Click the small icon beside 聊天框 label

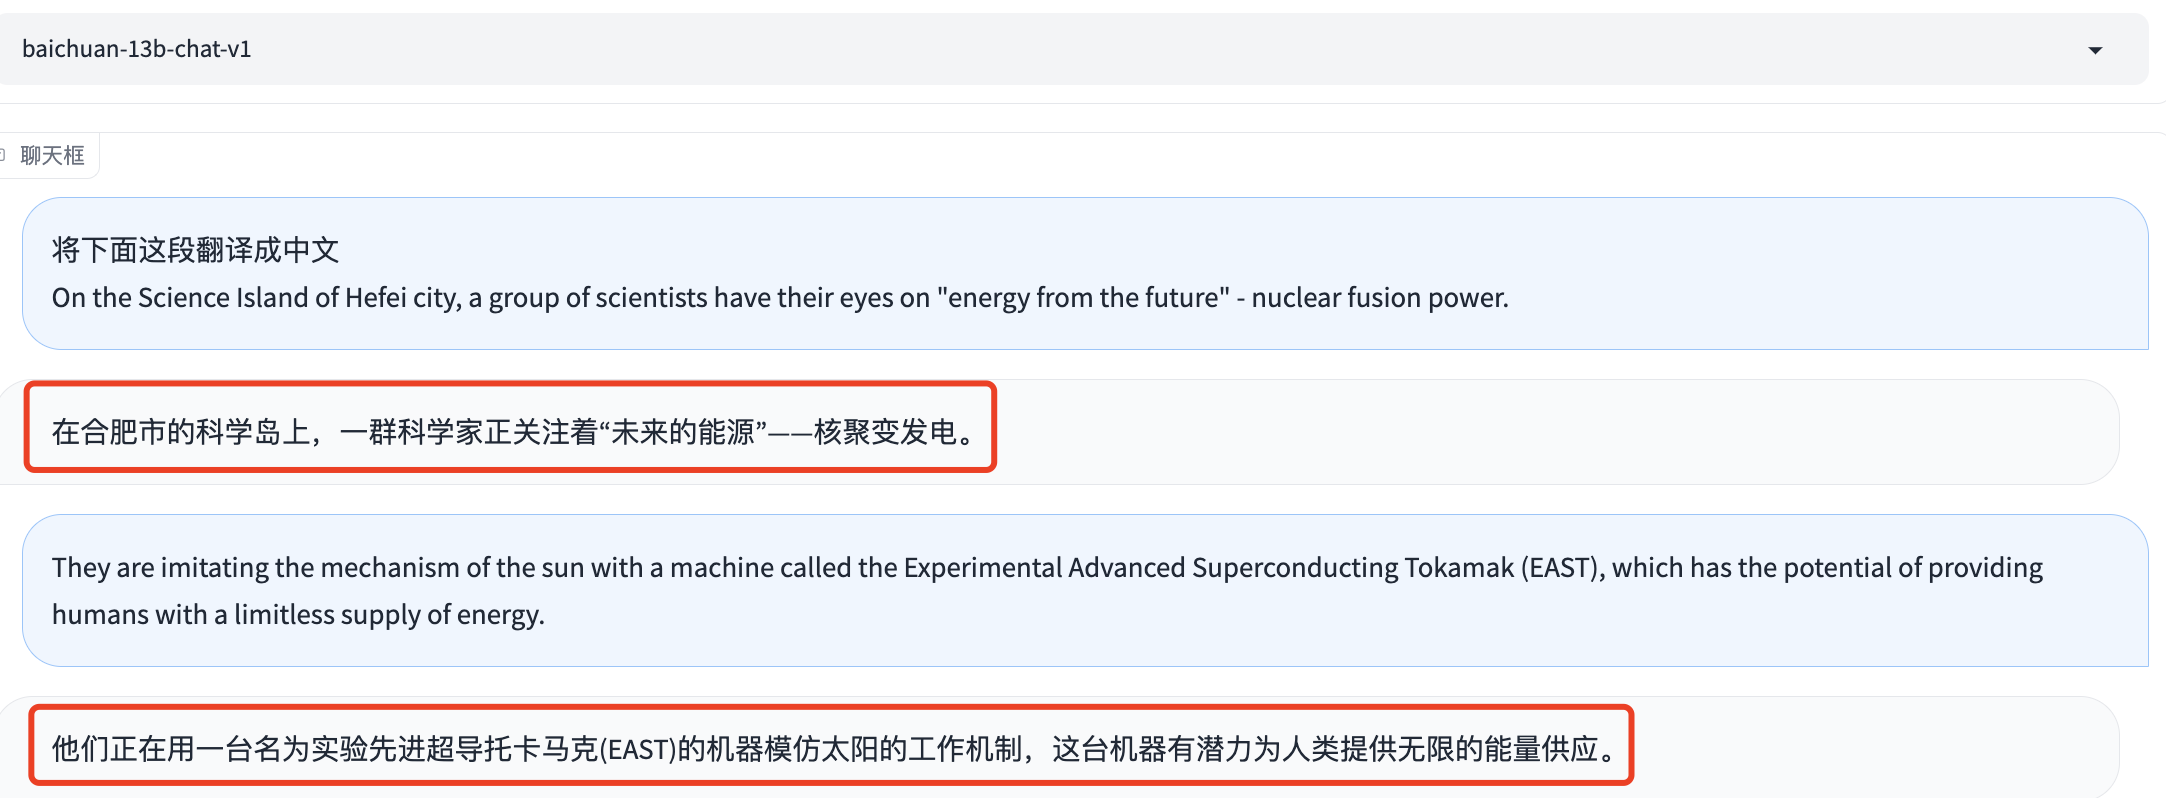coord(3,155)
